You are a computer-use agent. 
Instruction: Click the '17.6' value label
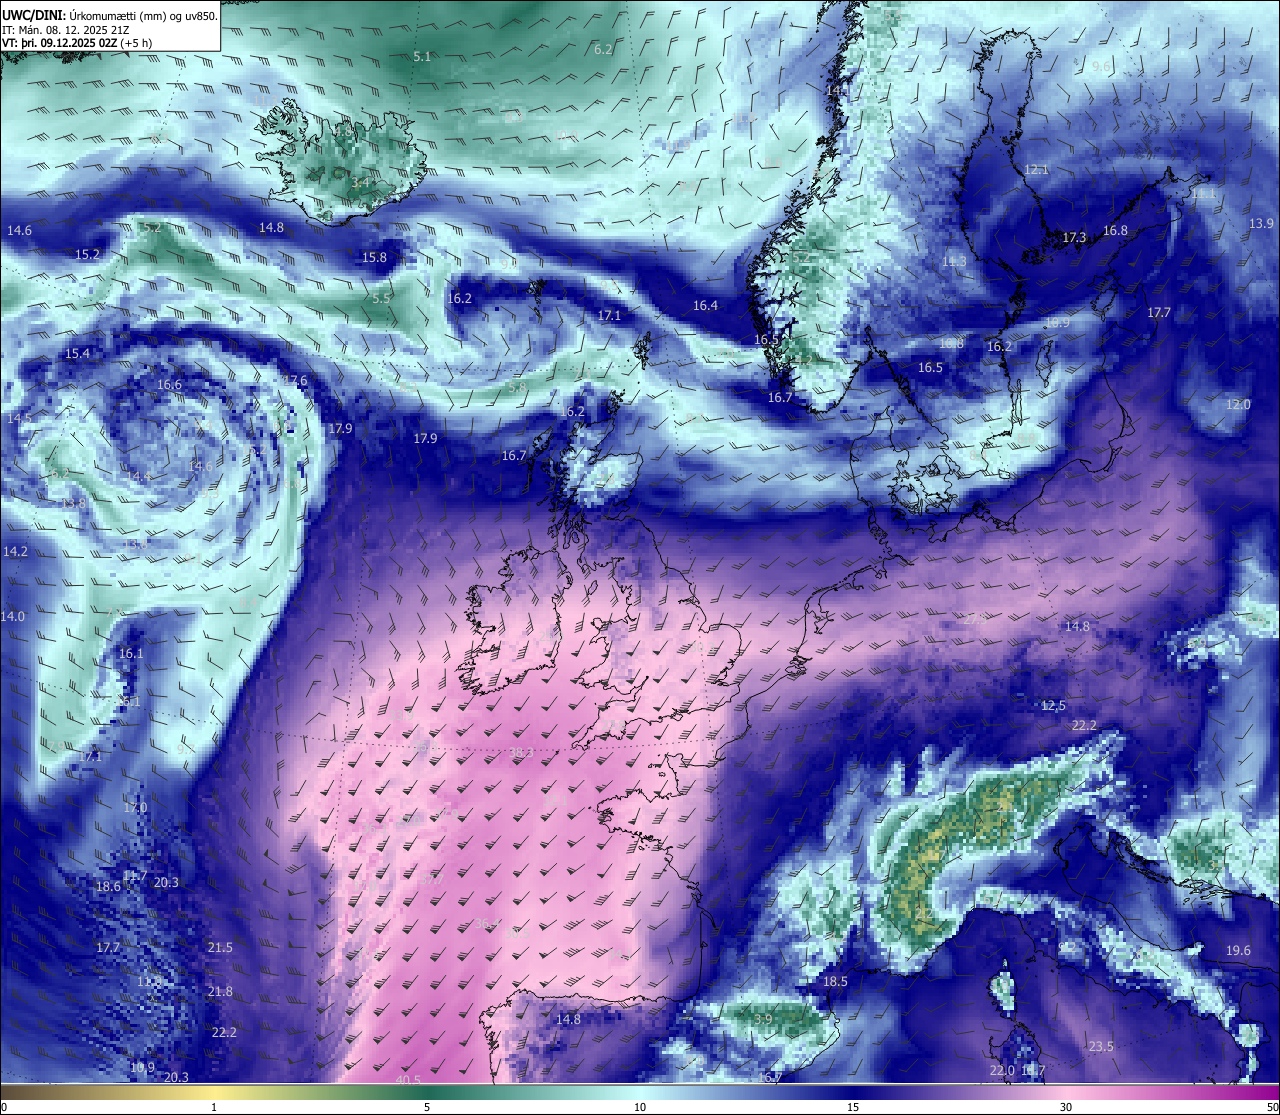pos(295,381)
